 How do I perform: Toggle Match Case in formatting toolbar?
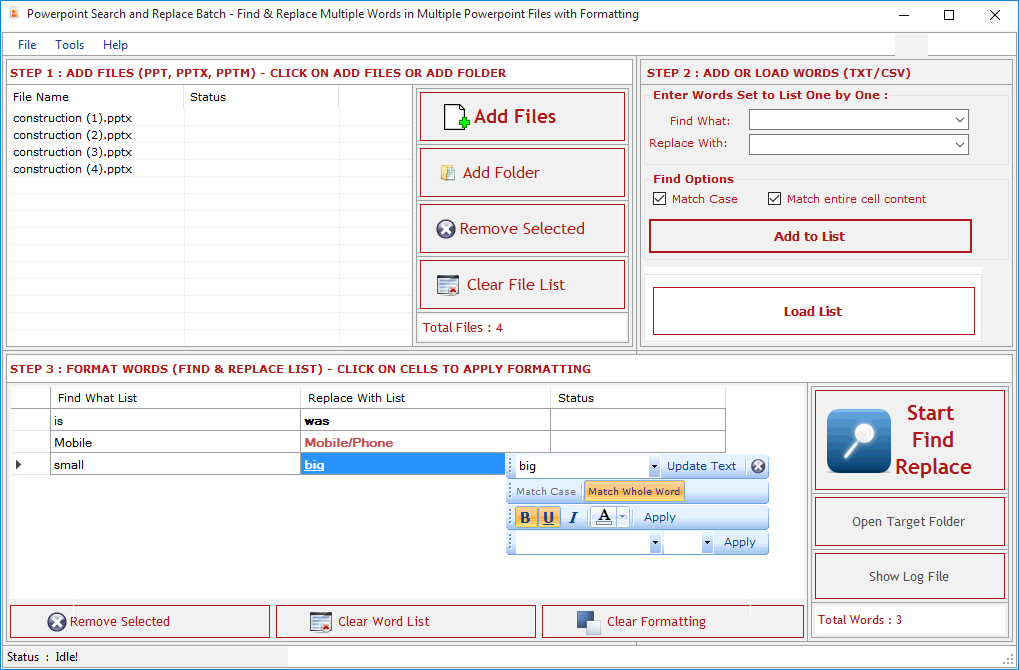(546, 491)
